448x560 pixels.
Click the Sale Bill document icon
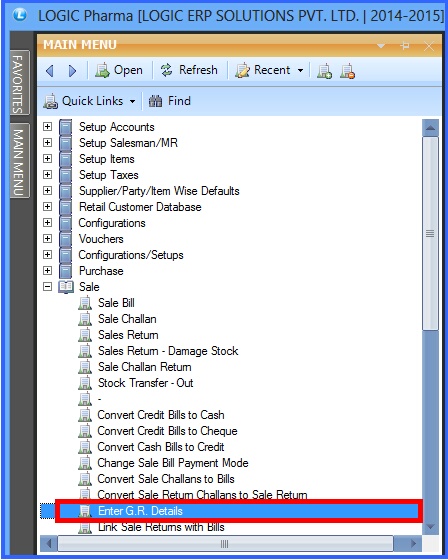click(85, 303)
